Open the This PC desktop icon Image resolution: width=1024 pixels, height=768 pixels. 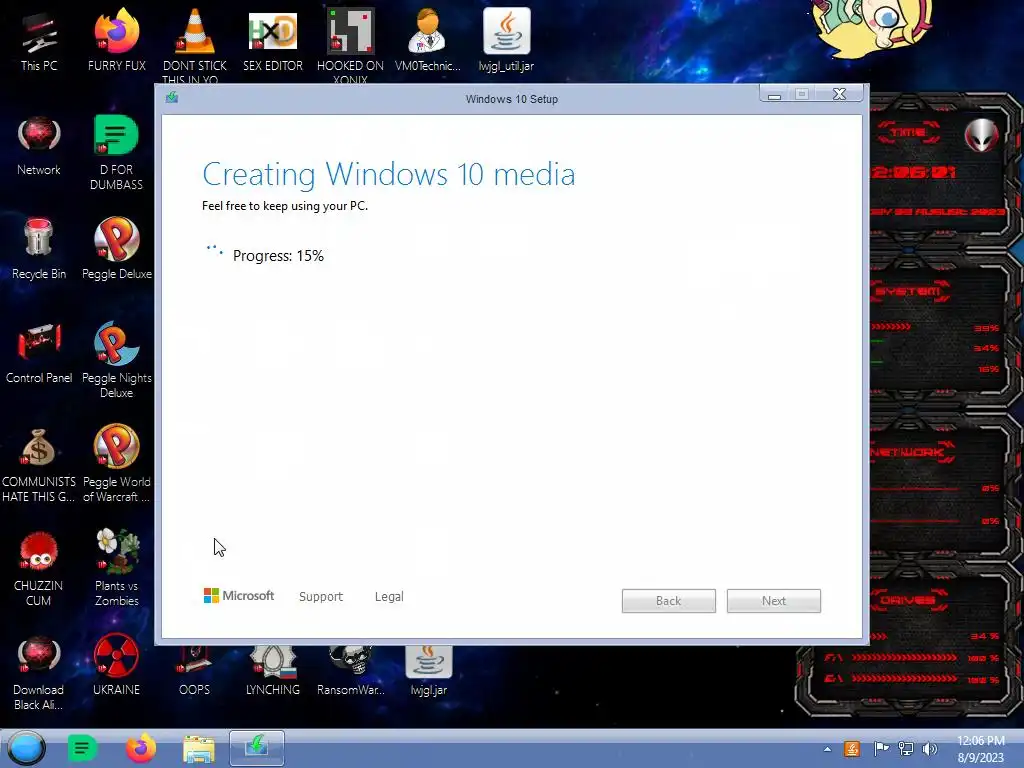point(39,42)
